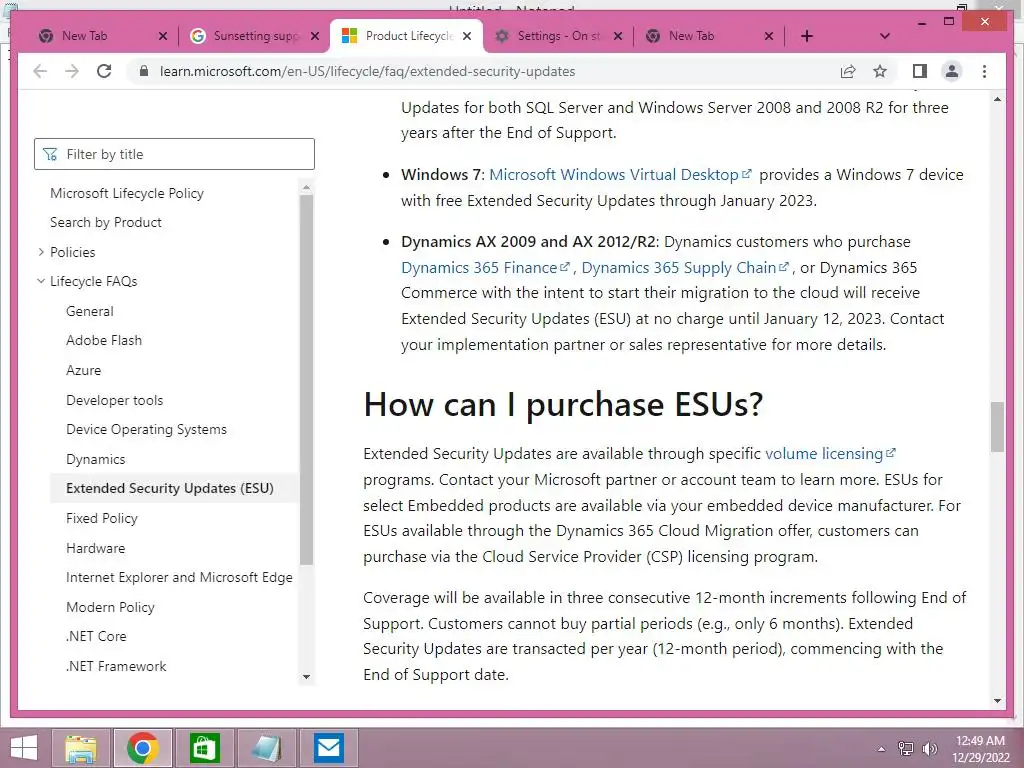The height and width of the screenshot is (768, 1024).
Task: Open the network tray icon
Action: tap(906, 749)
